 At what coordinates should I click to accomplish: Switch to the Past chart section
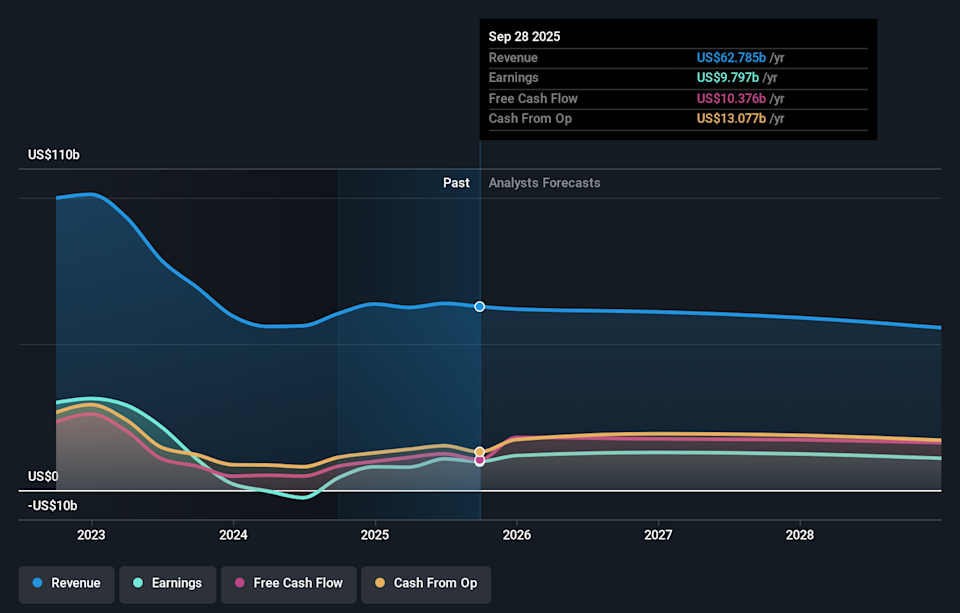[x=456, y=182]
